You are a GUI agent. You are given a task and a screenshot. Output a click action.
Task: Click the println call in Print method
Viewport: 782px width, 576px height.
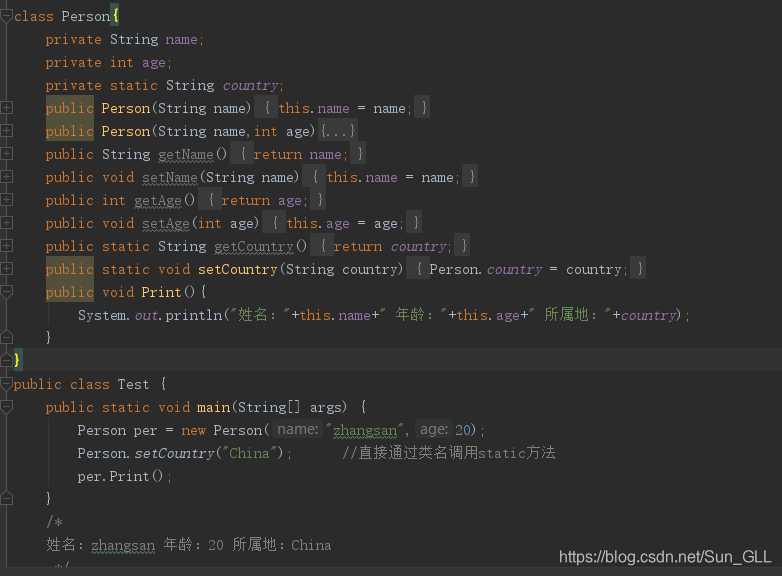[x=194, y=315]
